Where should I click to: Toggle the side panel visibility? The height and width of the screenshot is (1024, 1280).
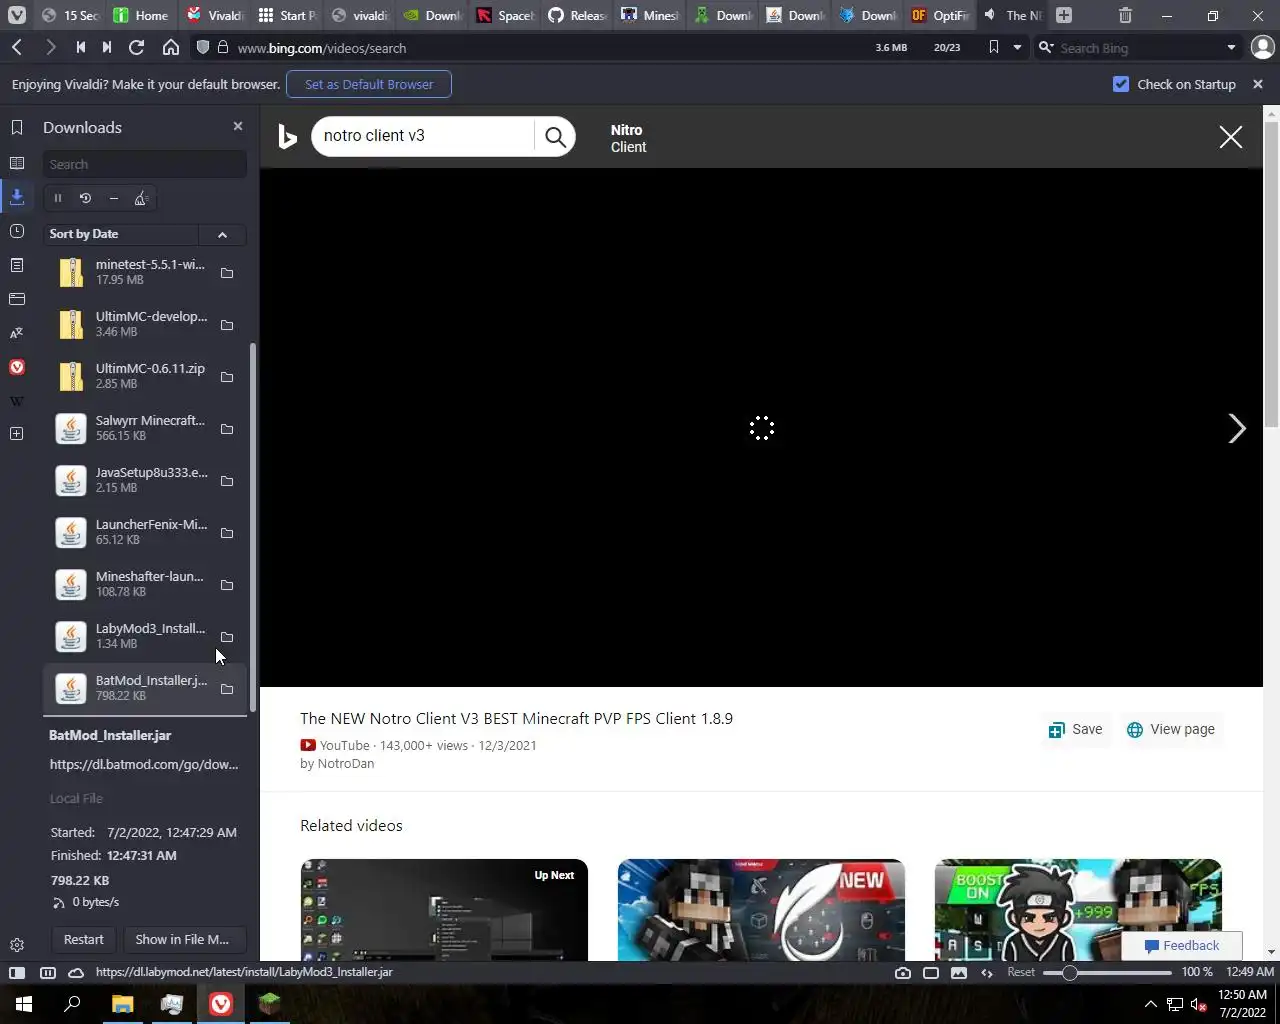(x=17, y=972)
